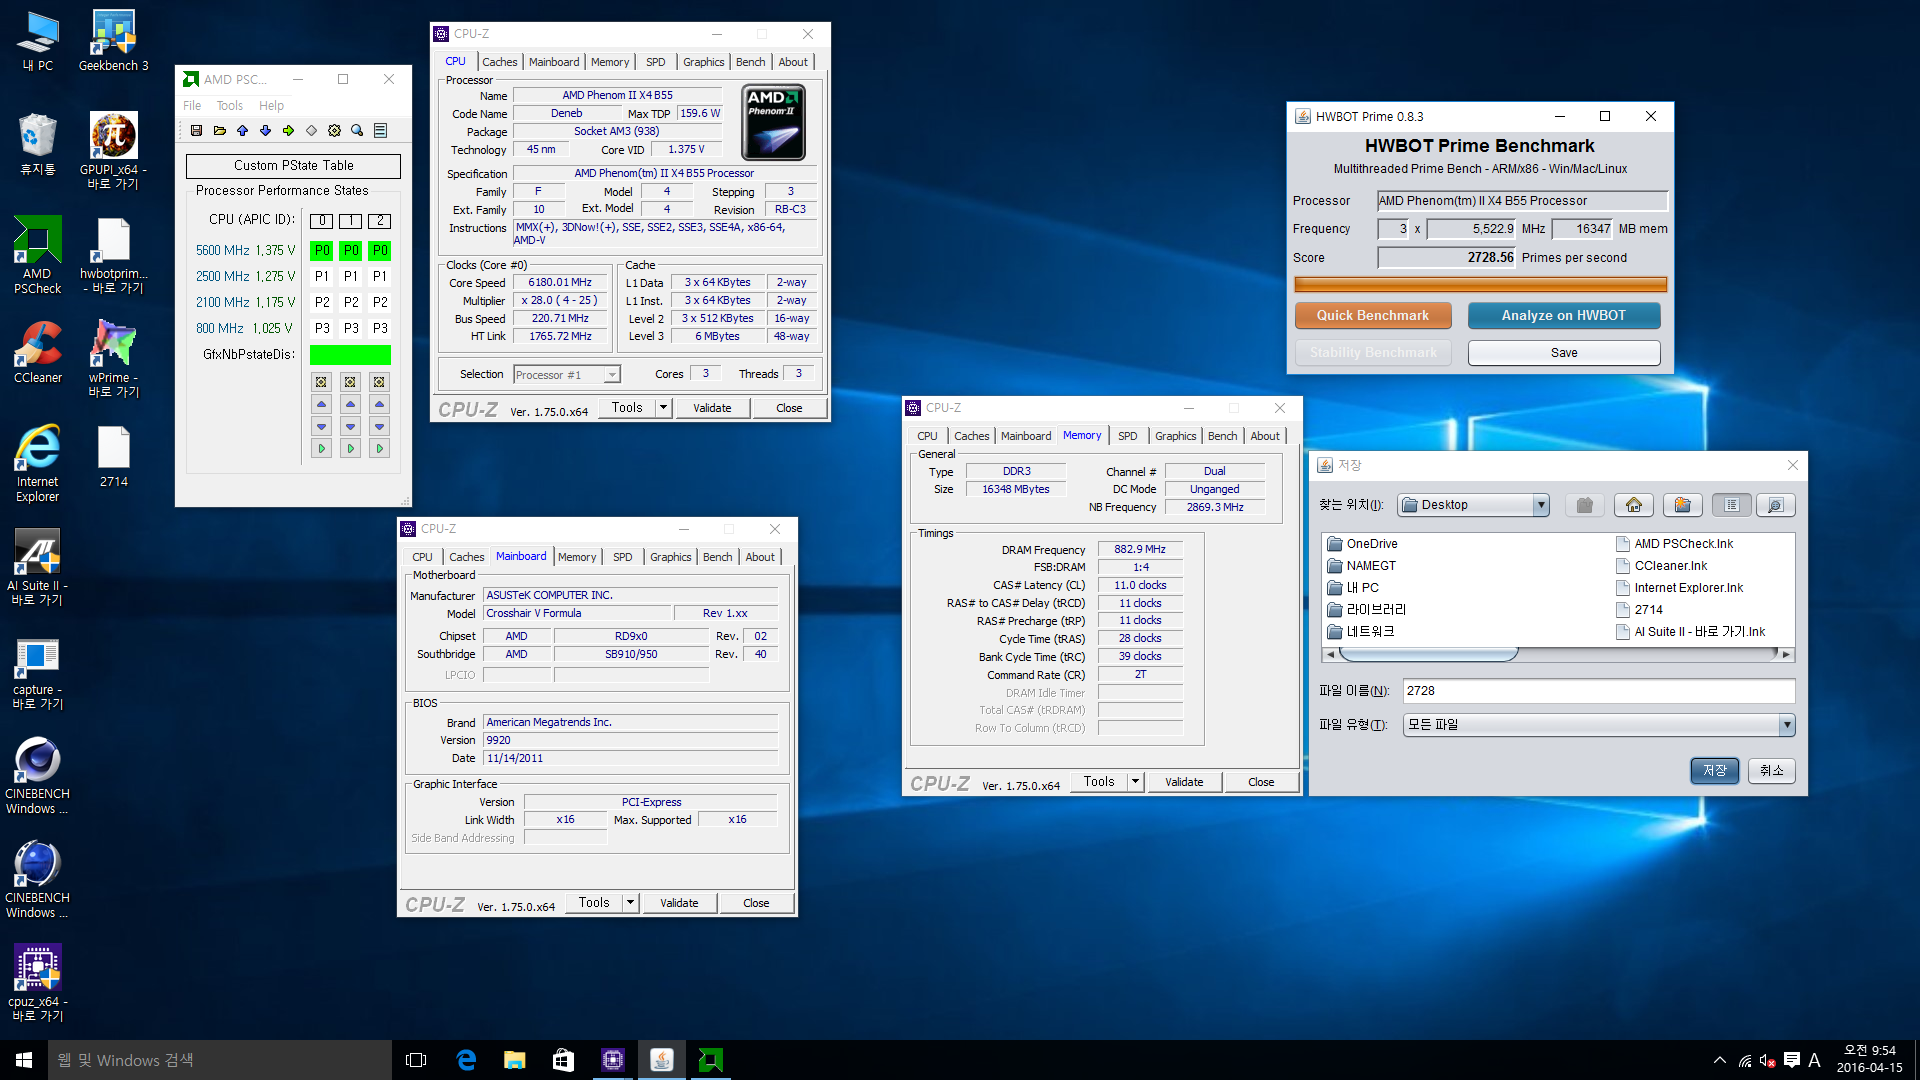Click the orange benchmark progress bar
Viewport: 1920px width, 1080px height.
tap(1480, 285)
